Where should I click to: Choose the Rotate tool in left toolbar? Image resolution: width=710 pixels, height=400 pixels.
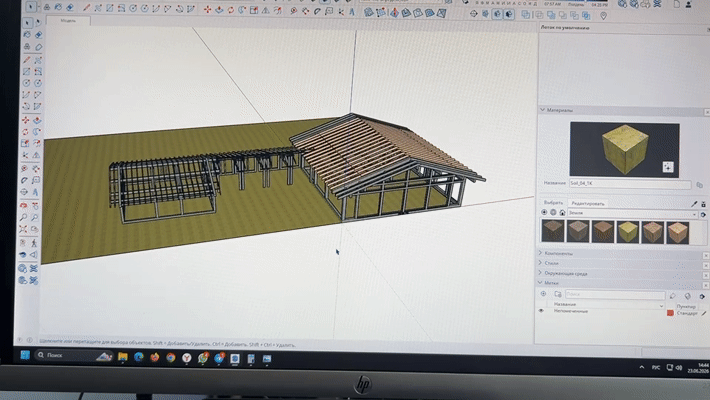click(25, 132)
